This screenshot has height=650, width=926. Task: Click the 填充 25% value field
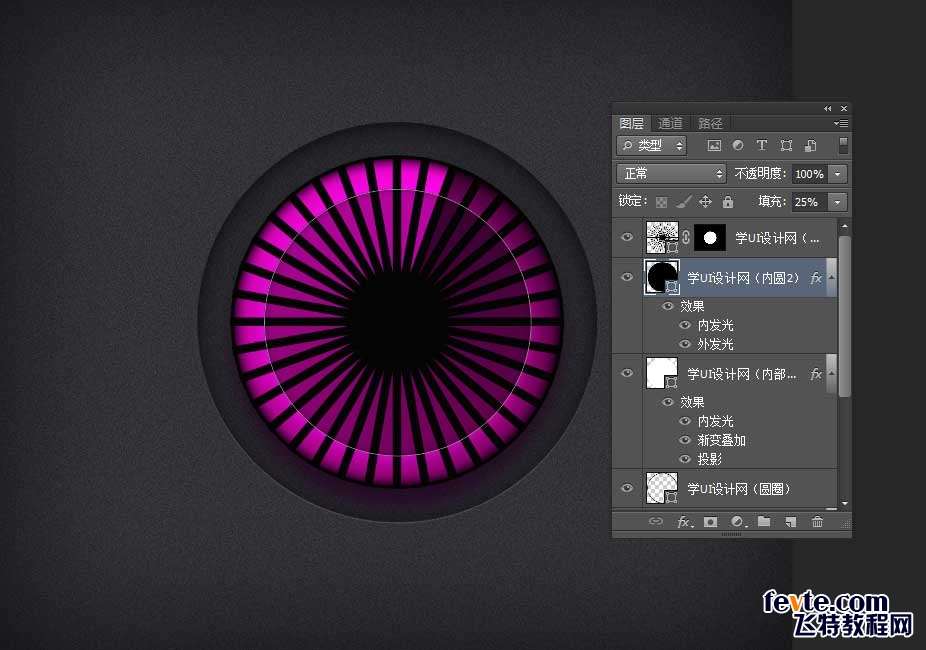coord(810,202)
